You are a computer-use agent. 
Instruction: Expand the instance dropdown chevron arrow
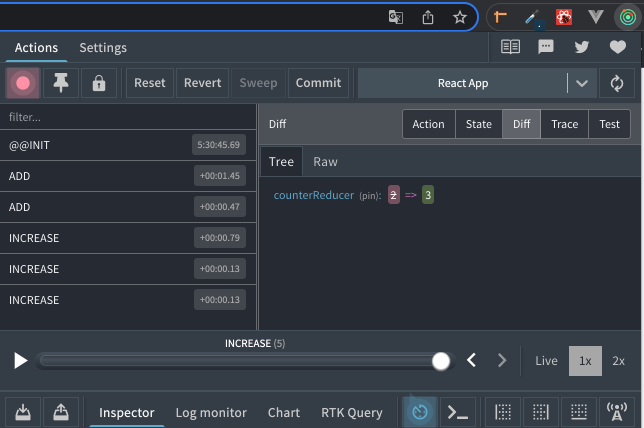coord(582,83)
